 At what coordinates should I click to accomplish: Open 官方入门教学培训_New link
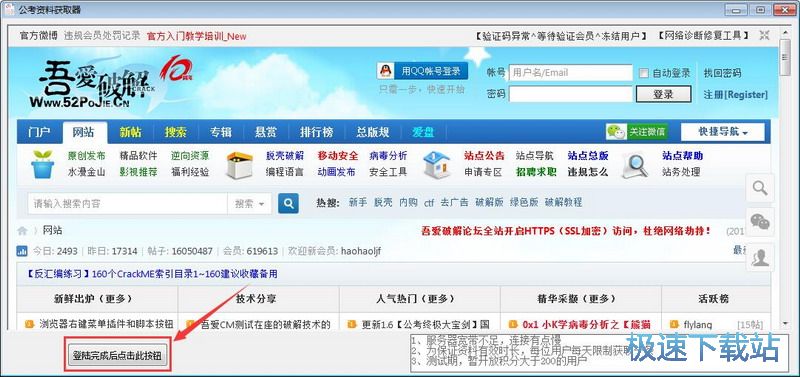(x=196, y=36)
